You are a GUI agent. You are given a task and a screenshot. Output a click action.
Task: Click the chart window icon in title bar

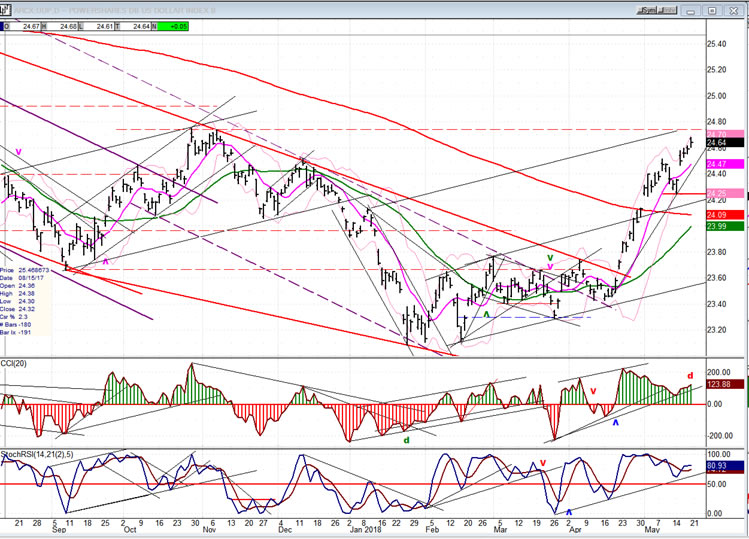pyautogui.click(x=5, y=10)
